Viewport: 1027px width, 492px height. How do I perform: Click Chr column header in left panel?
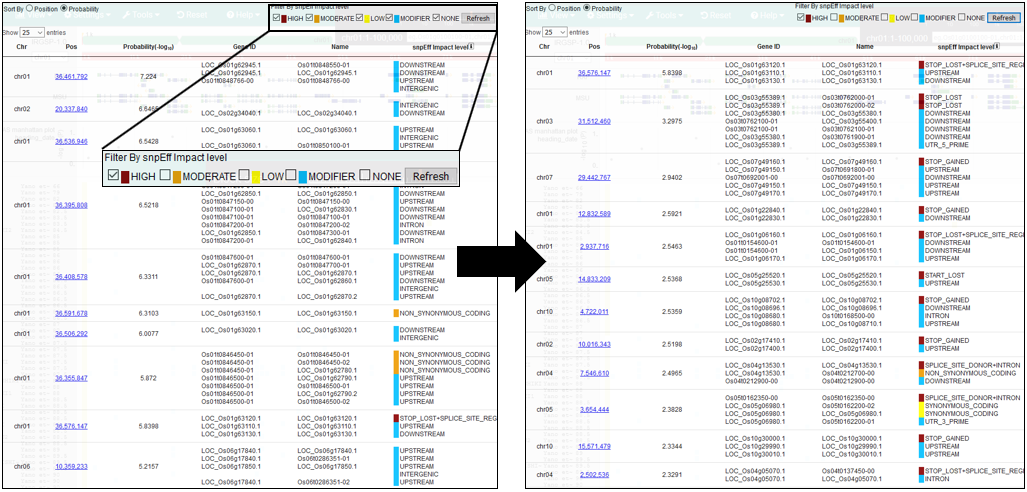pos(20,47)
